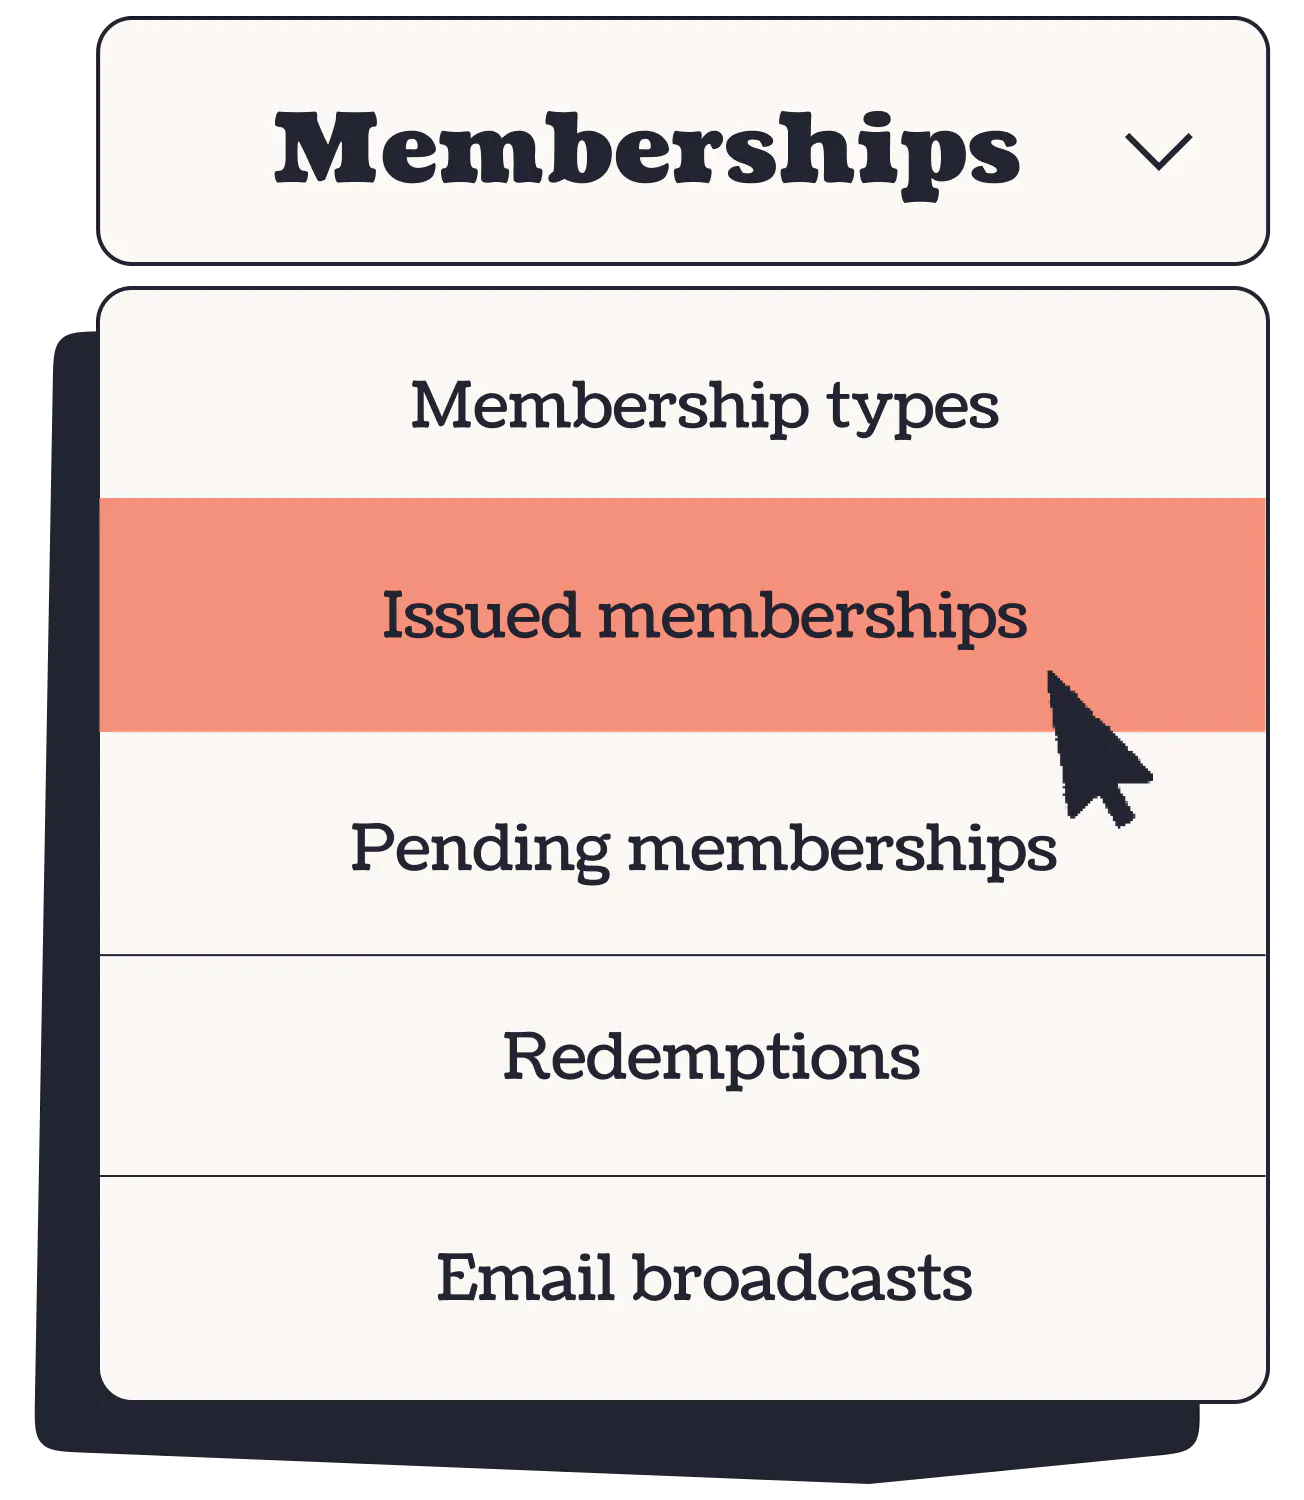Image resolution: width=1304 pixels, height=1500 pixels.
Task: Open the Memberships dropdown header
Action: (683, 142)
